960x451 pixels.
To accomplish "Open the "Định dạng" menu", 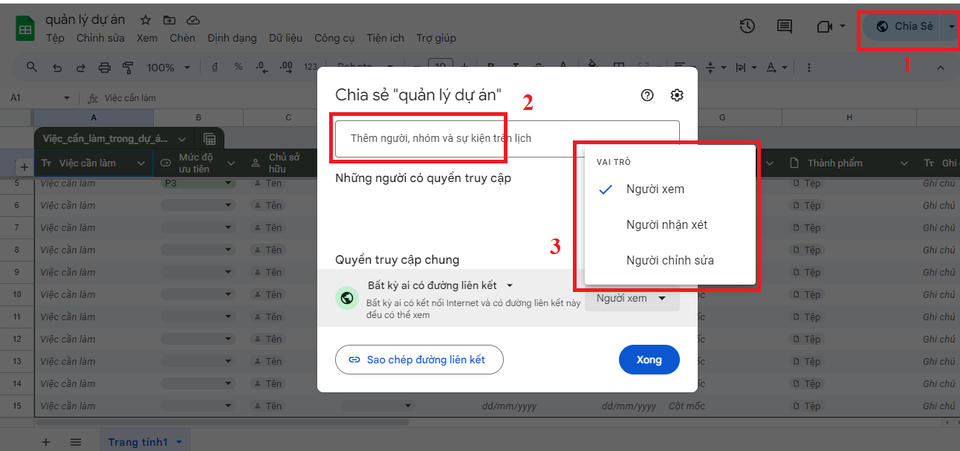I will [x=232, y=38].
